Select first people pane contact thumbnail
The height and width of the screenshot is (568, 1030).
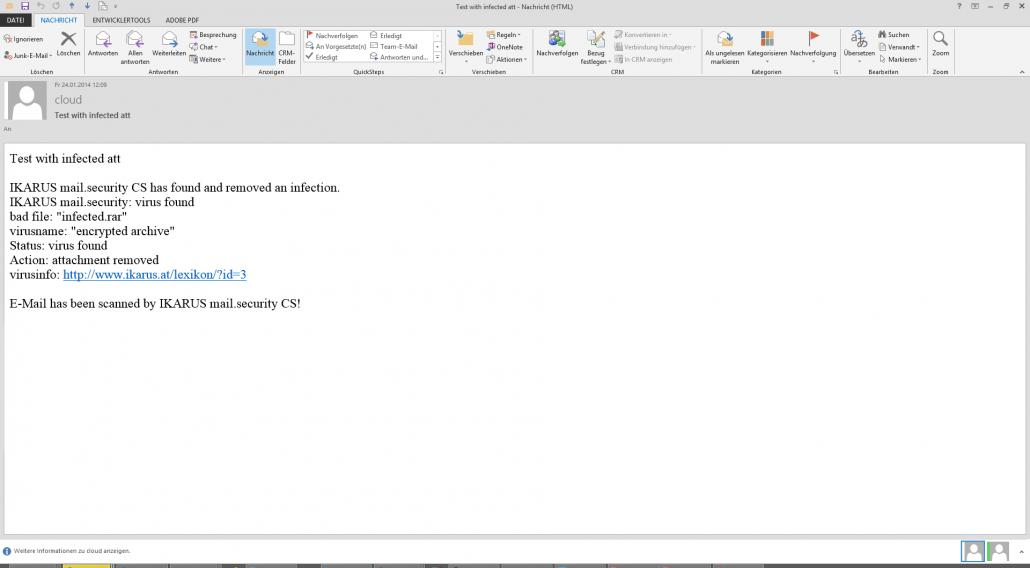coord(973,552)
